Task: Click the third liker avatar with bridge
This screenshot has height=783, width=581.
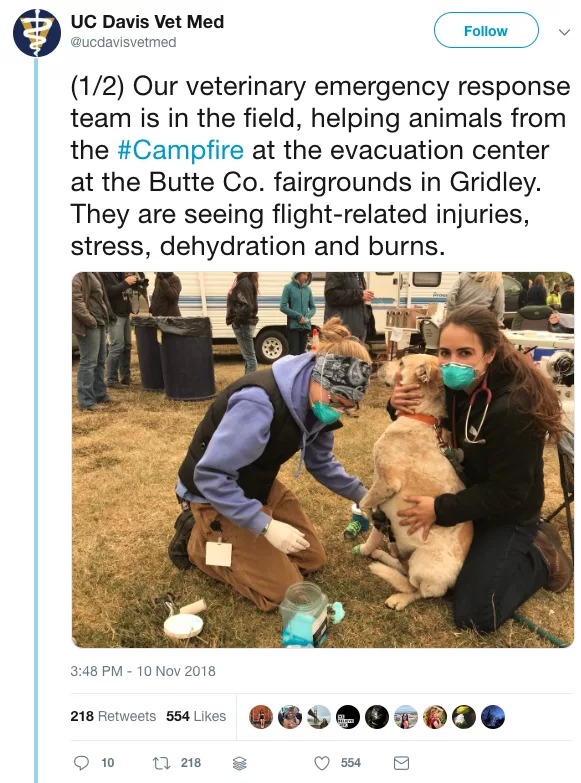Action: [319, 717]
